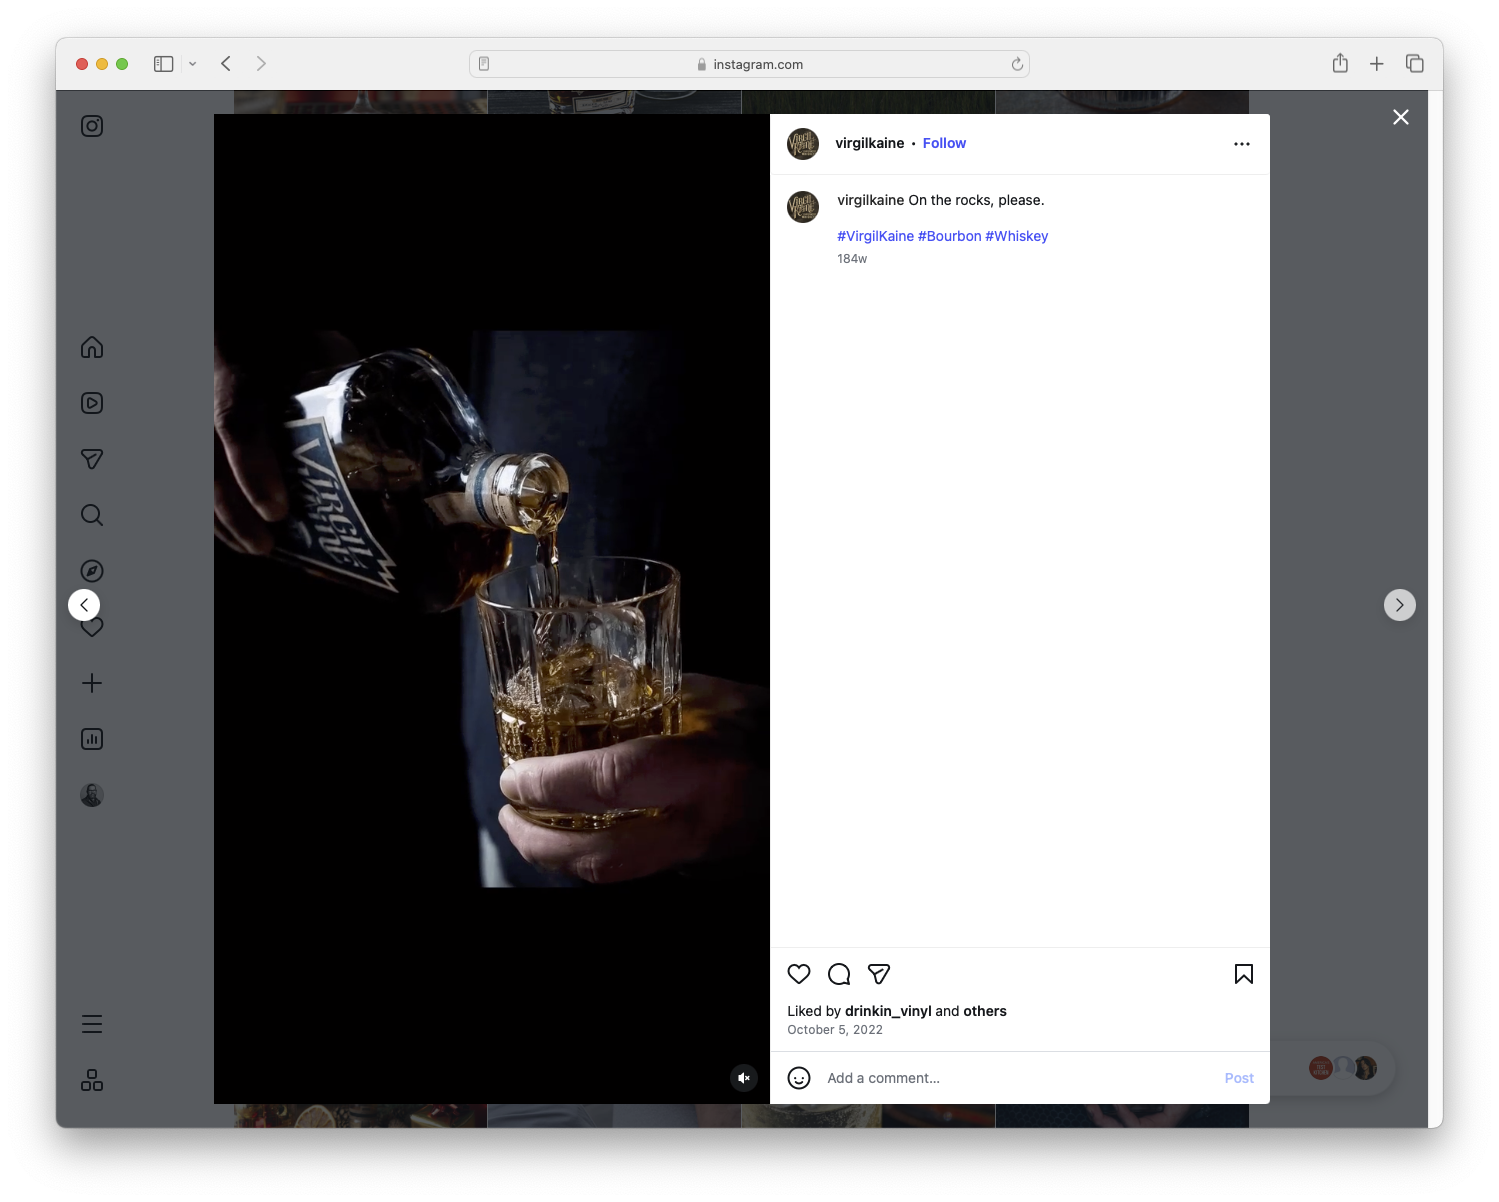
Task: Open the comment bubble icon
Action: [x=839, y=974]
